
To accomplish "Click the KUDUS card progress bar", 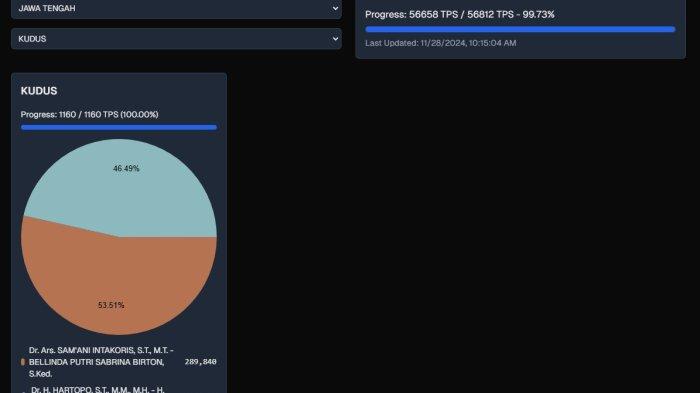I will coord(119,128).
